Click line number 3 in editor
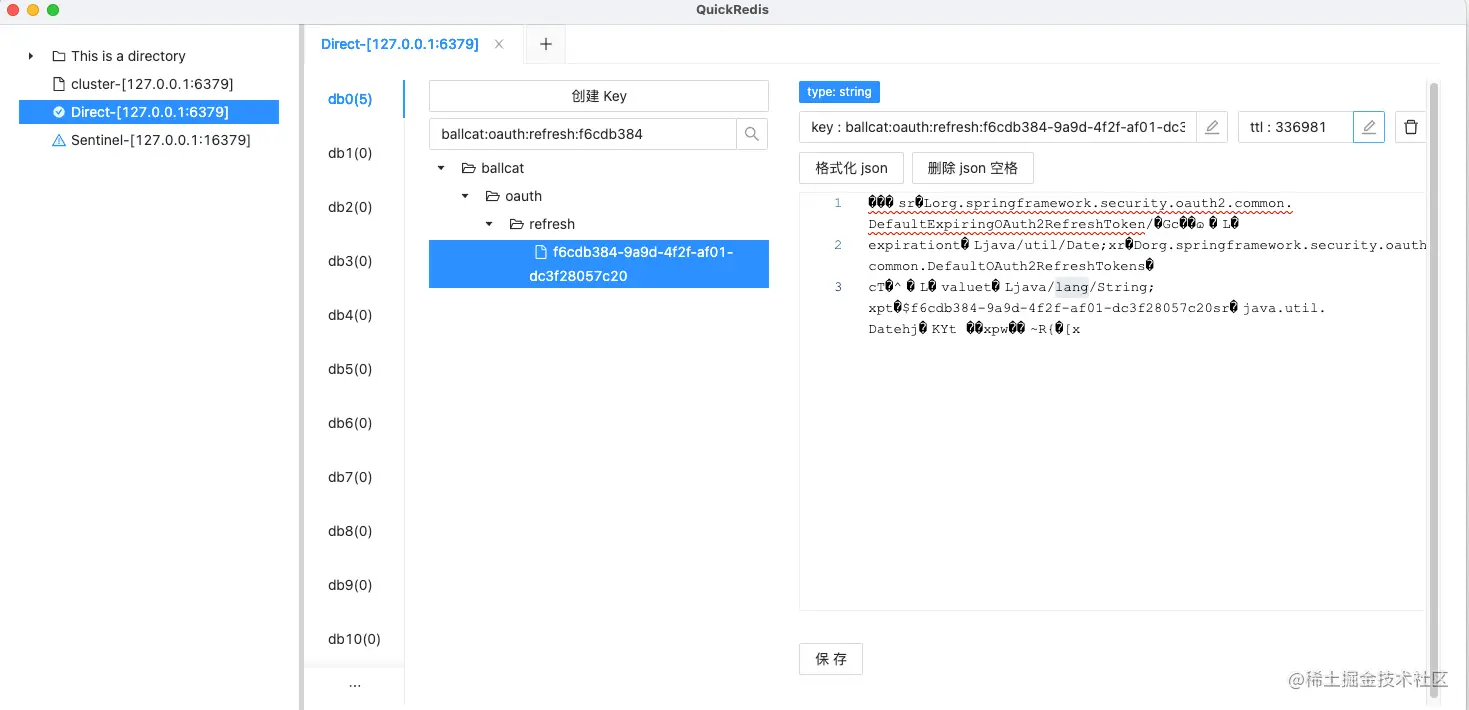The height and width of the screenshot is (710, 1469). pos(838,287)
